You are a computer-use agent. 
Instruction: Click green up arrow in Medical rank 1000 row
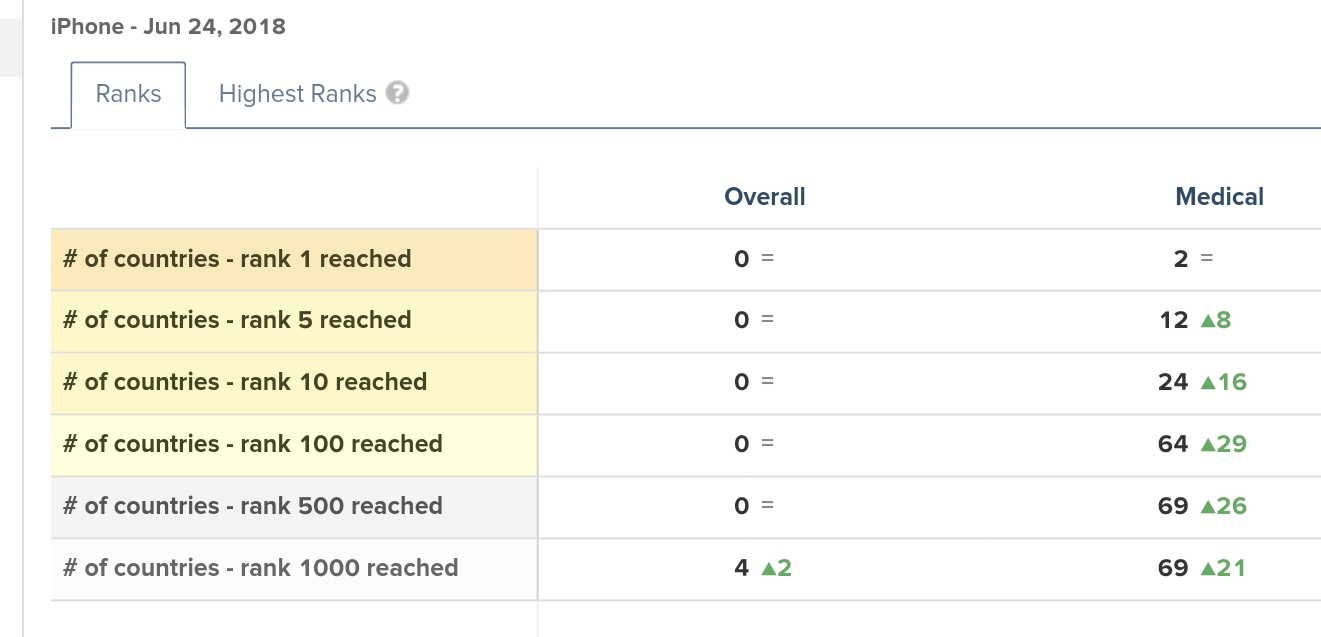tap(1207, 569)
